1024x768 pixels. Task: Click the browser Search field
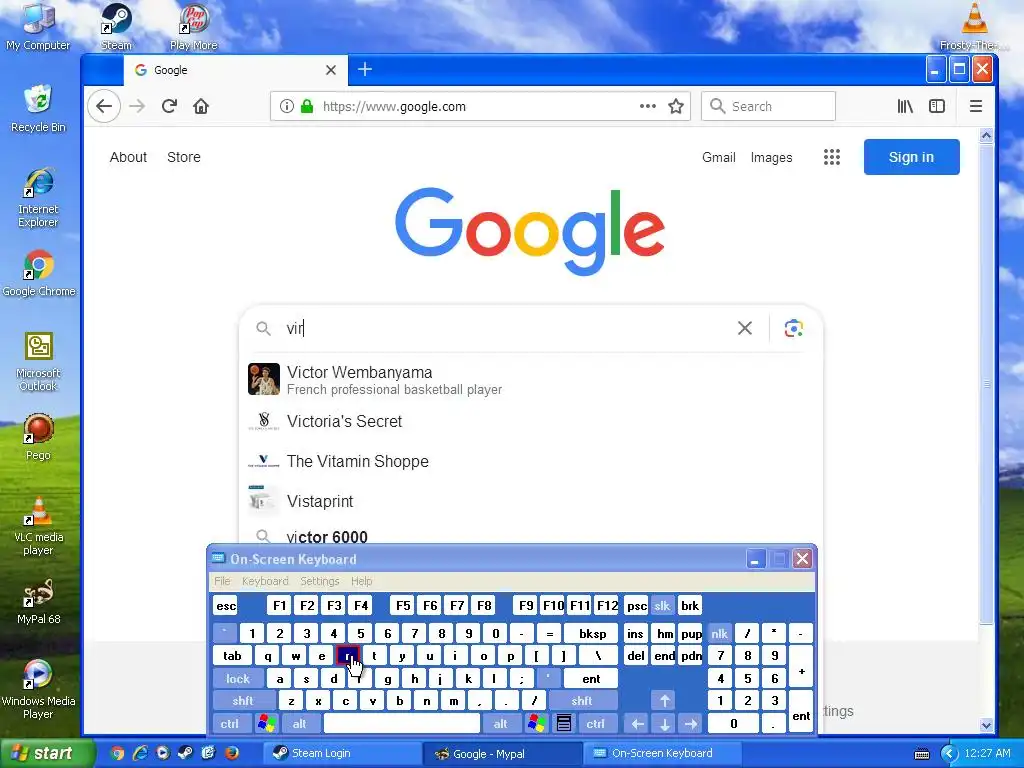(768, 106)
